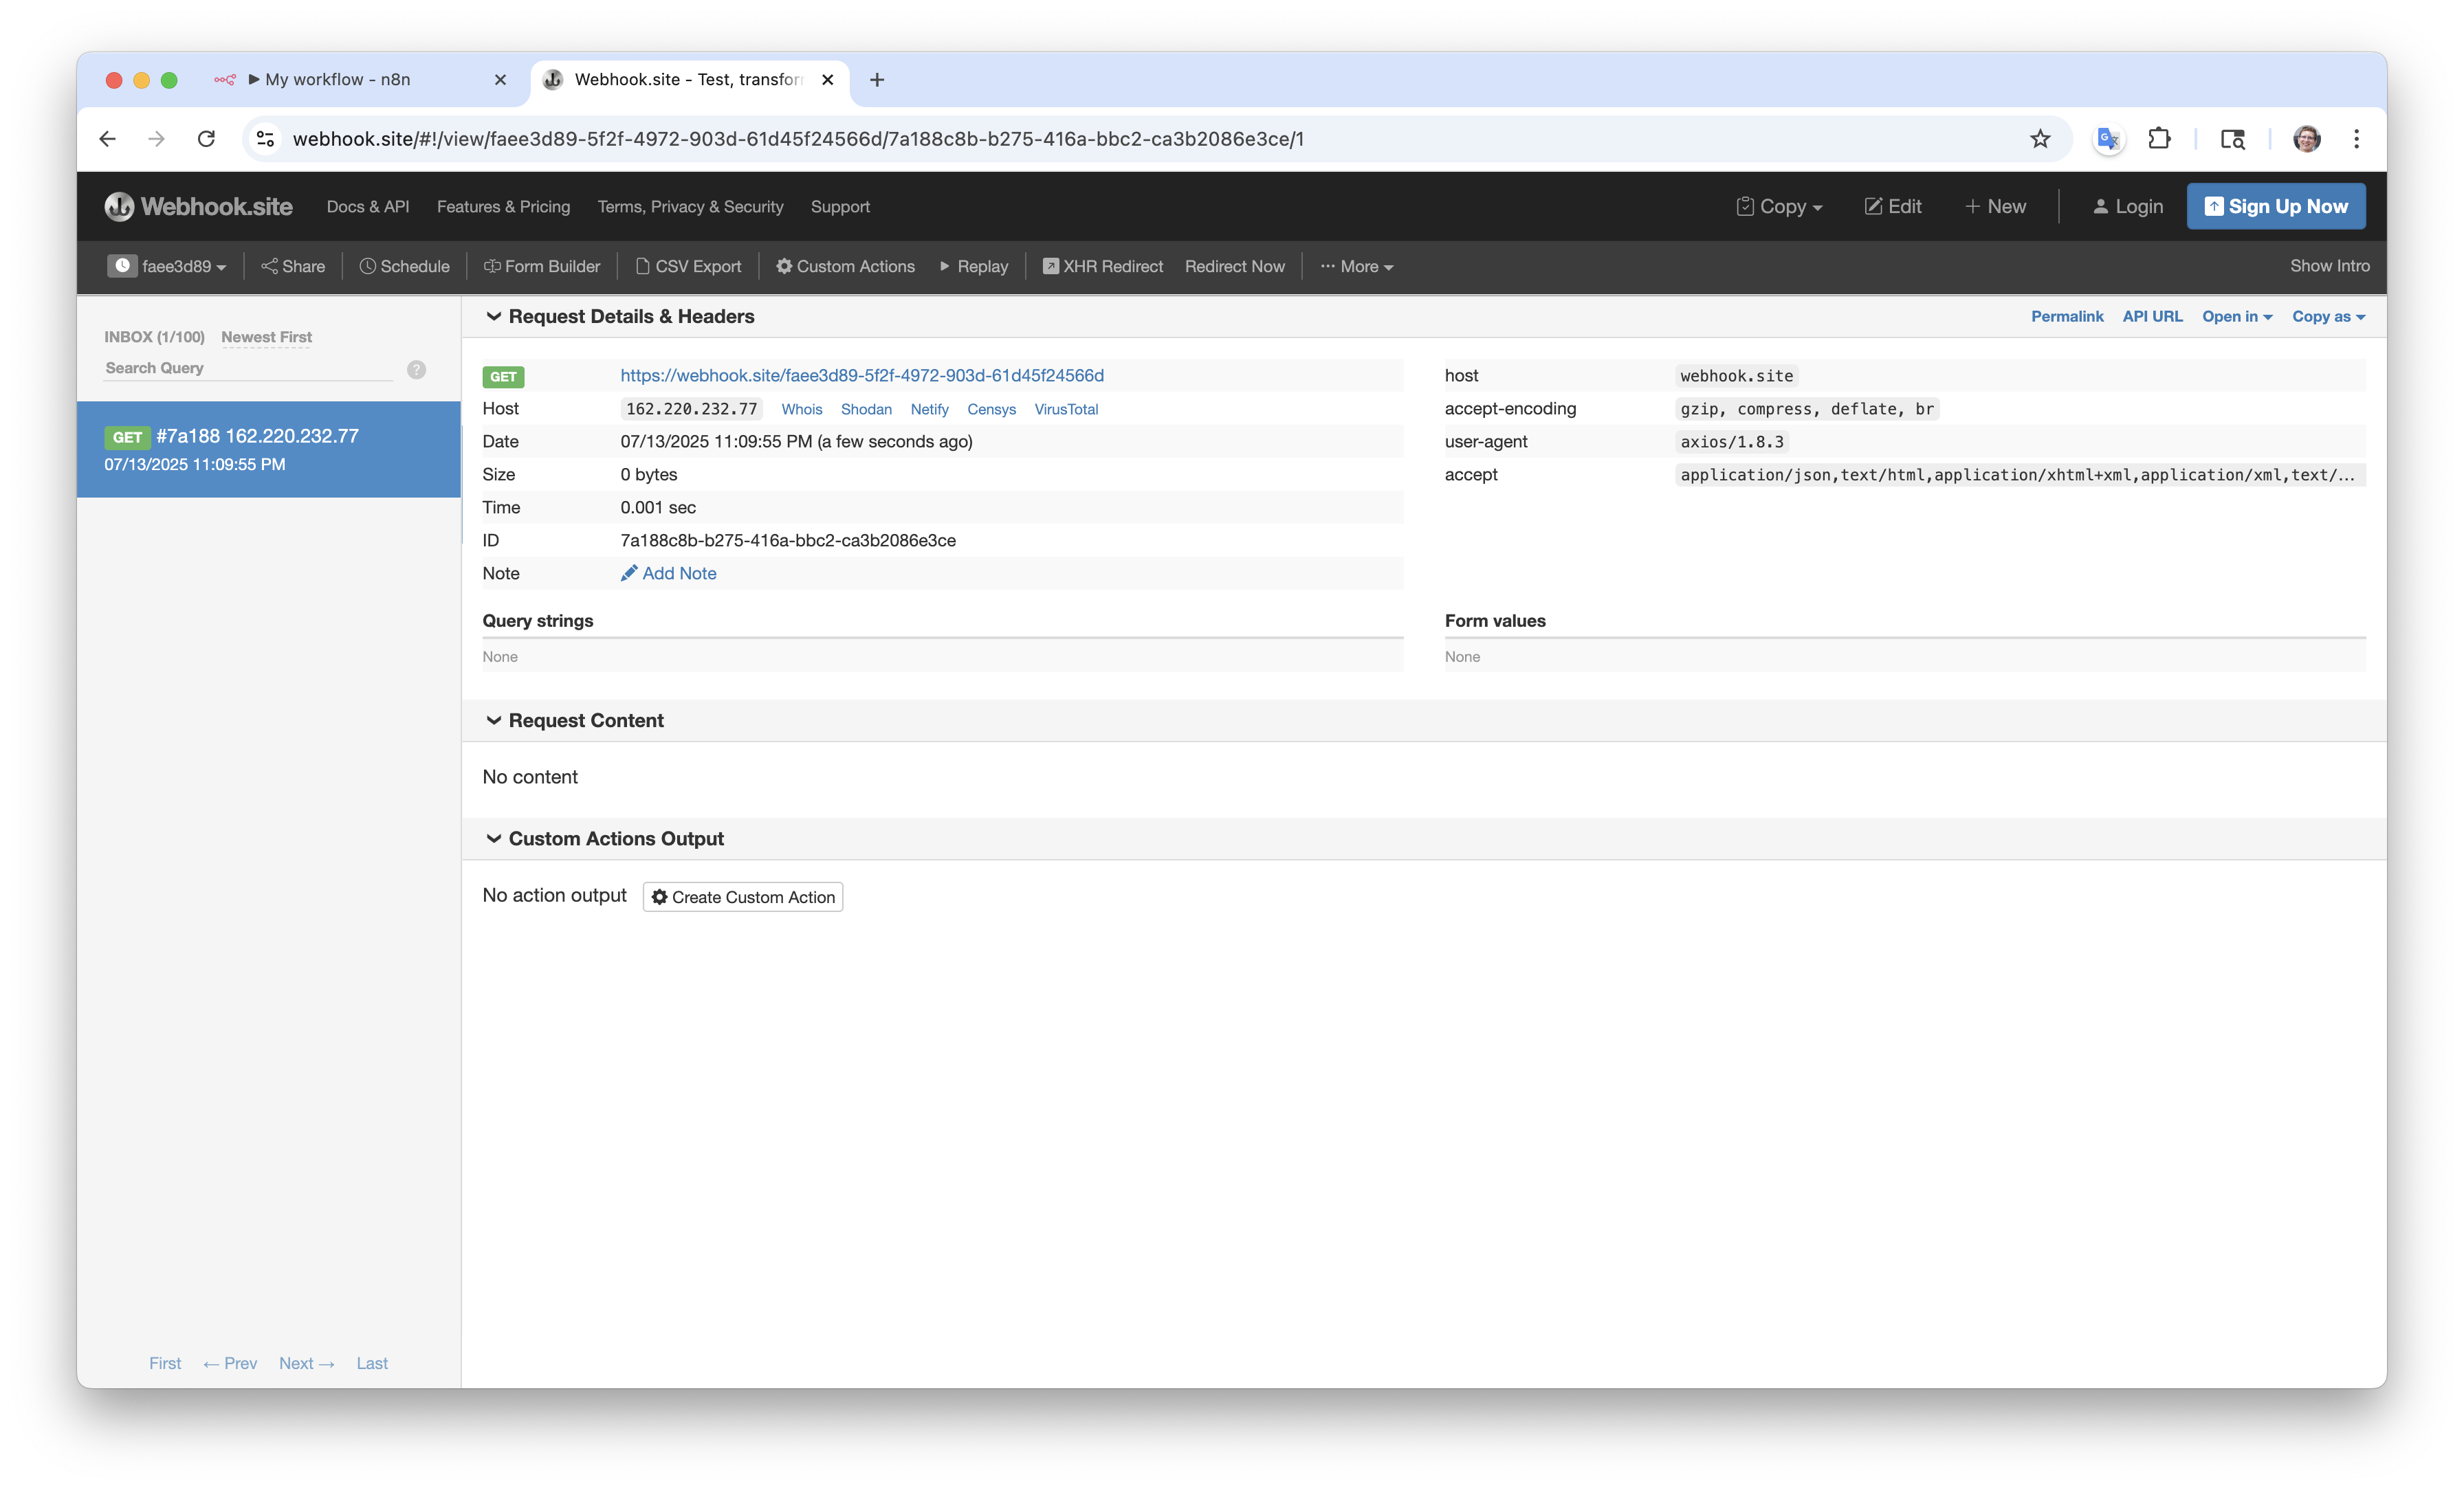2464x1490 pixels.
Task: Toggle Show Intro
Action: point(2329,266)
